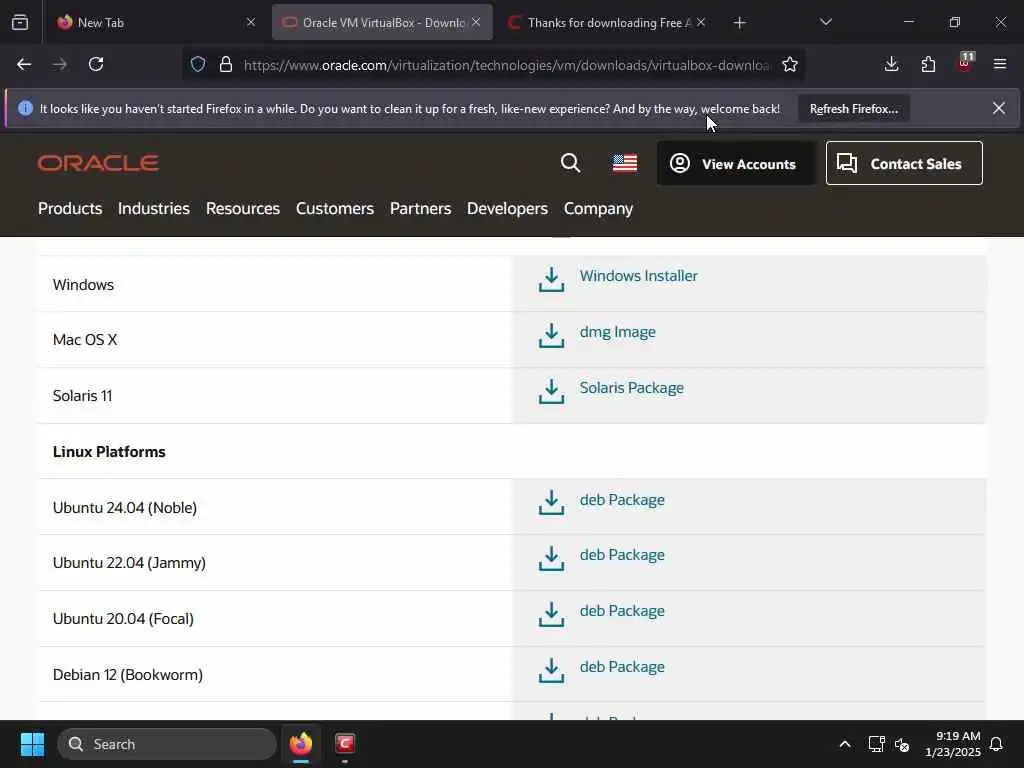Click the padlock site security icon
The height and width of the screenshot is (768, 1024).
point(226,64)
